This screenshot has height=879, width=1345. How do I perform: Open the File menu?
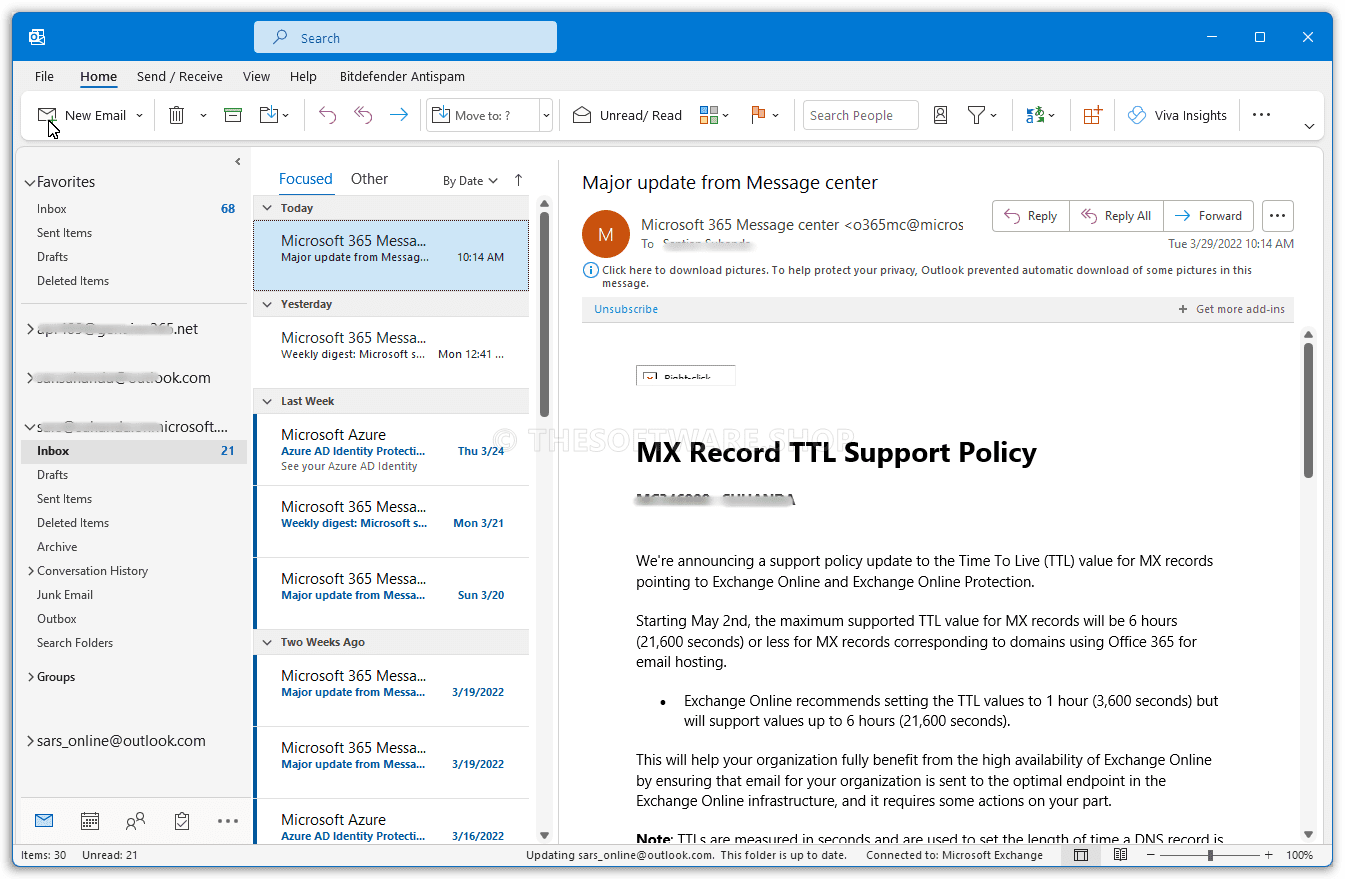(x=44, y=76)
